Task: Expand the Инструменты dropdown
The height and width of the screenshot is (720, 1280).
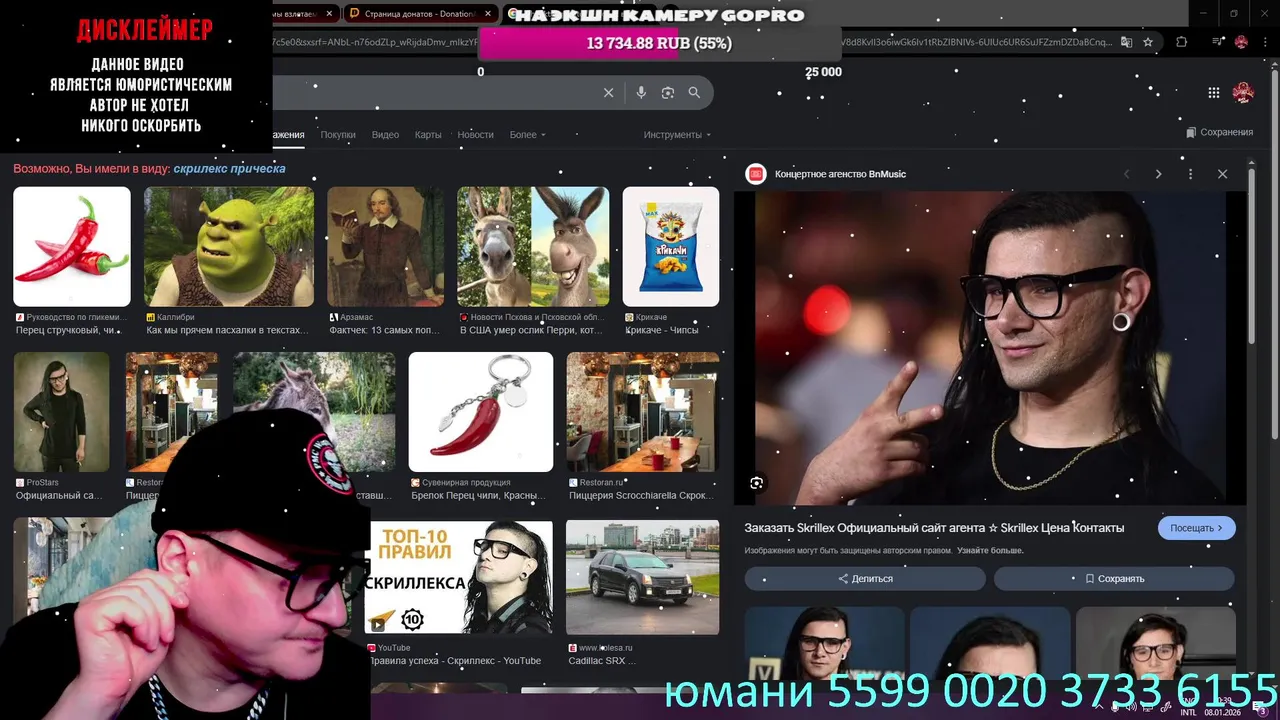Action: (x=677, y=135)
